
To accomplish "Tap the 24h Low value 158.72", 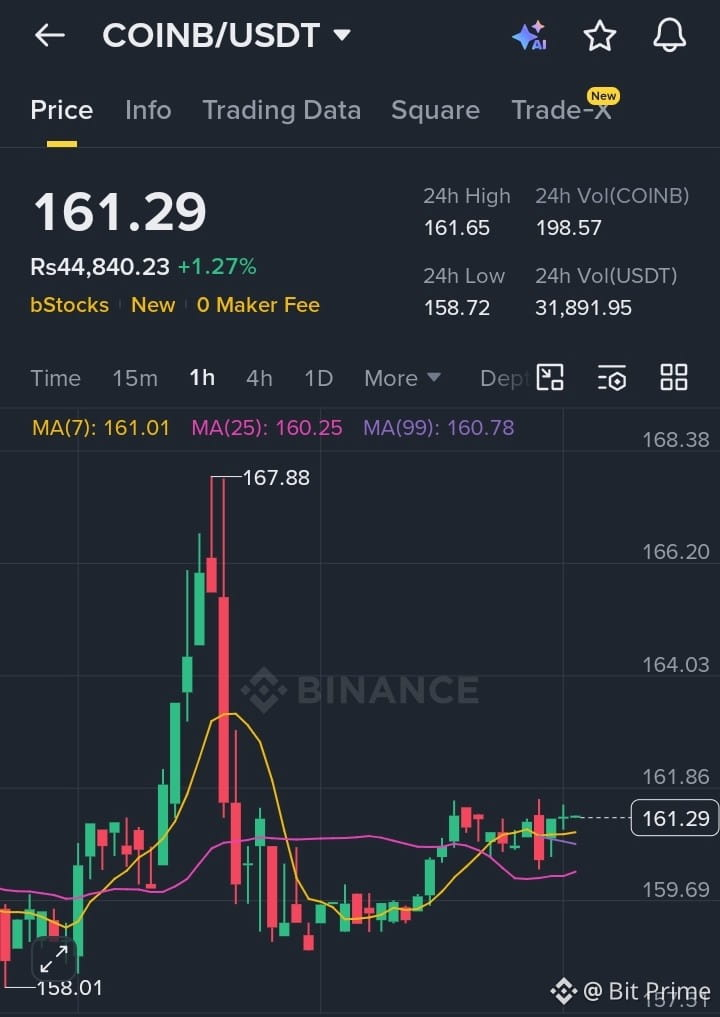I will tap(457, 307).
